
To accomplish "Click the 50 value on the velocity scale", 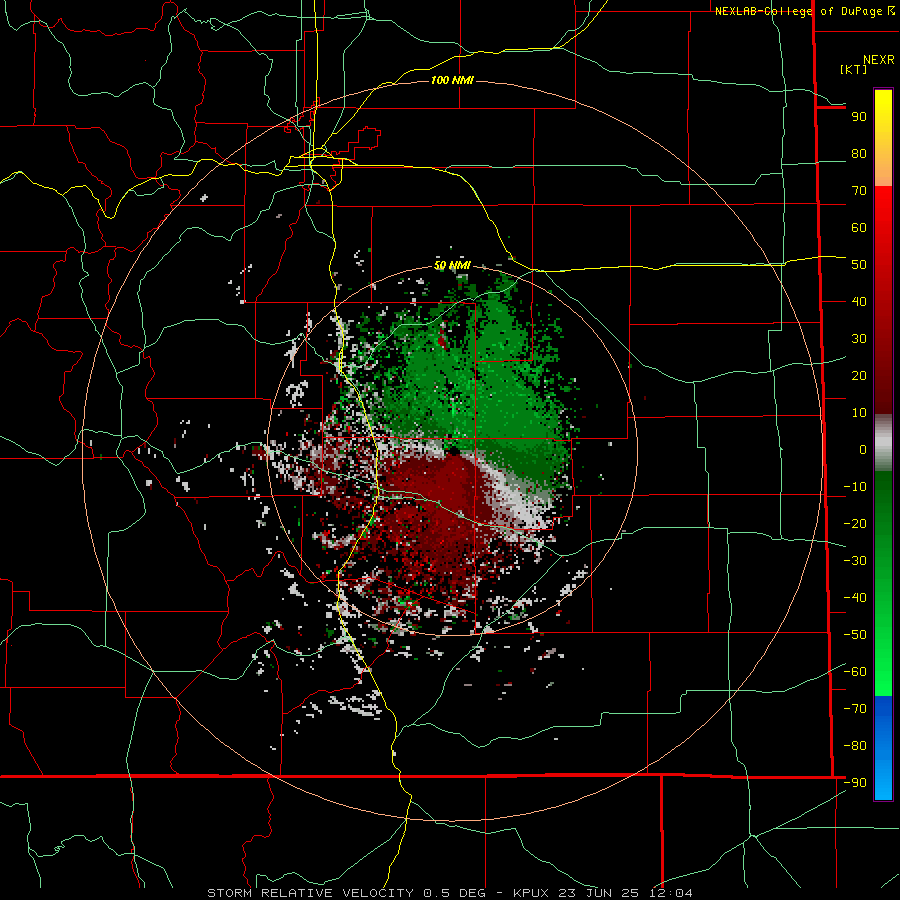I will 859,265.
